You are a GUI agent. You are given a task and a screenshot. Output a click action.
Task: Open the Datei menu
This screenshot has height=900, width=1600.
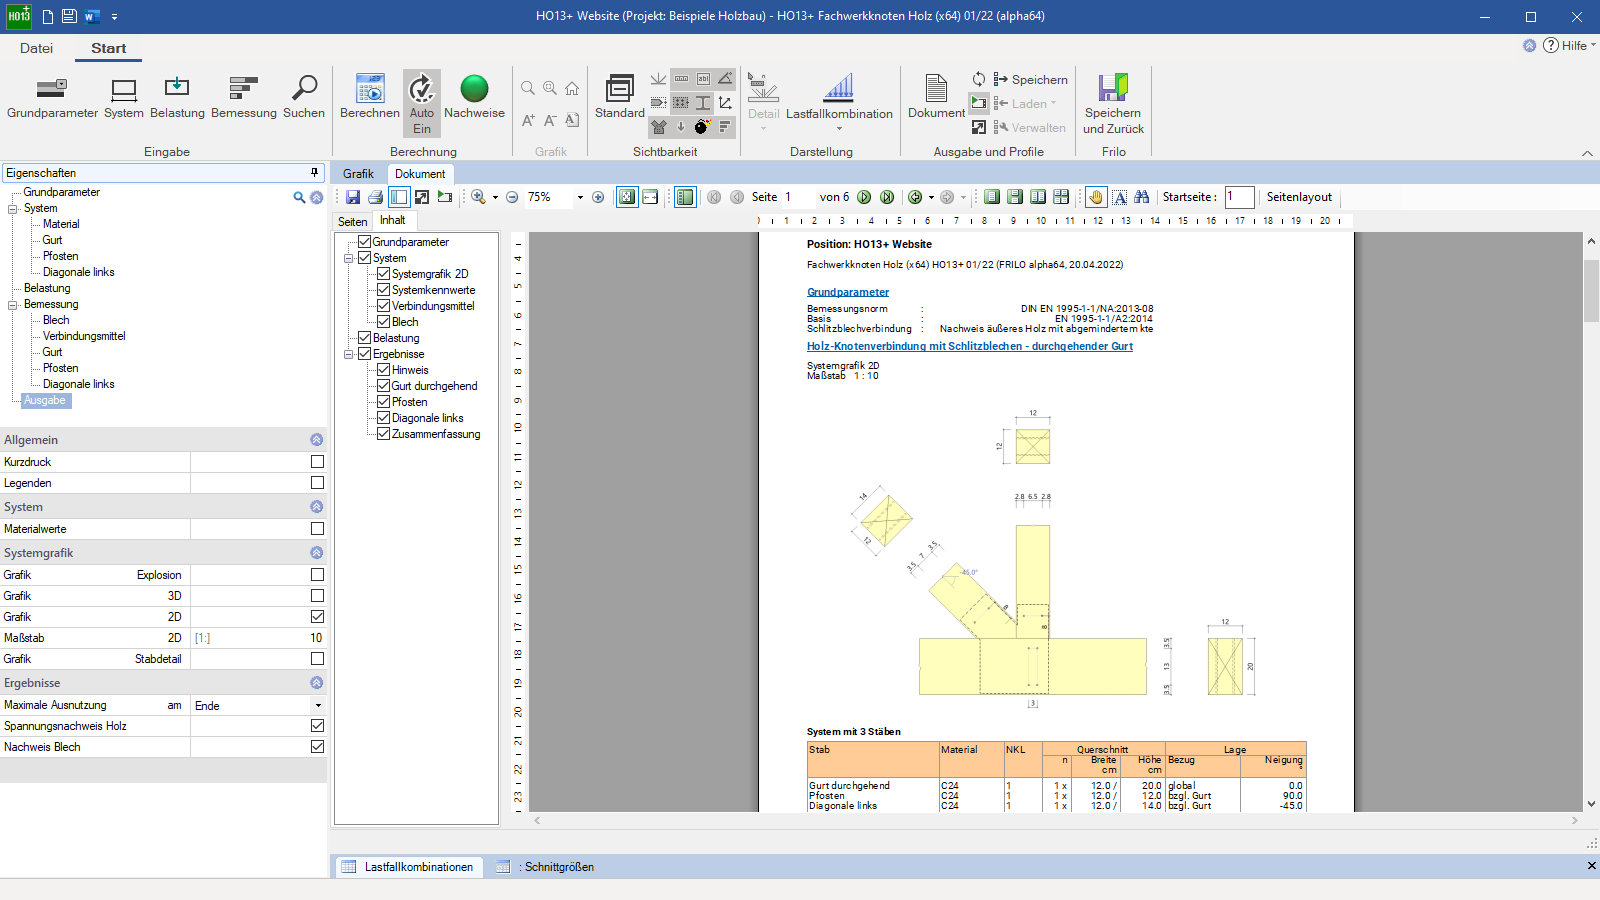[36, 48]
